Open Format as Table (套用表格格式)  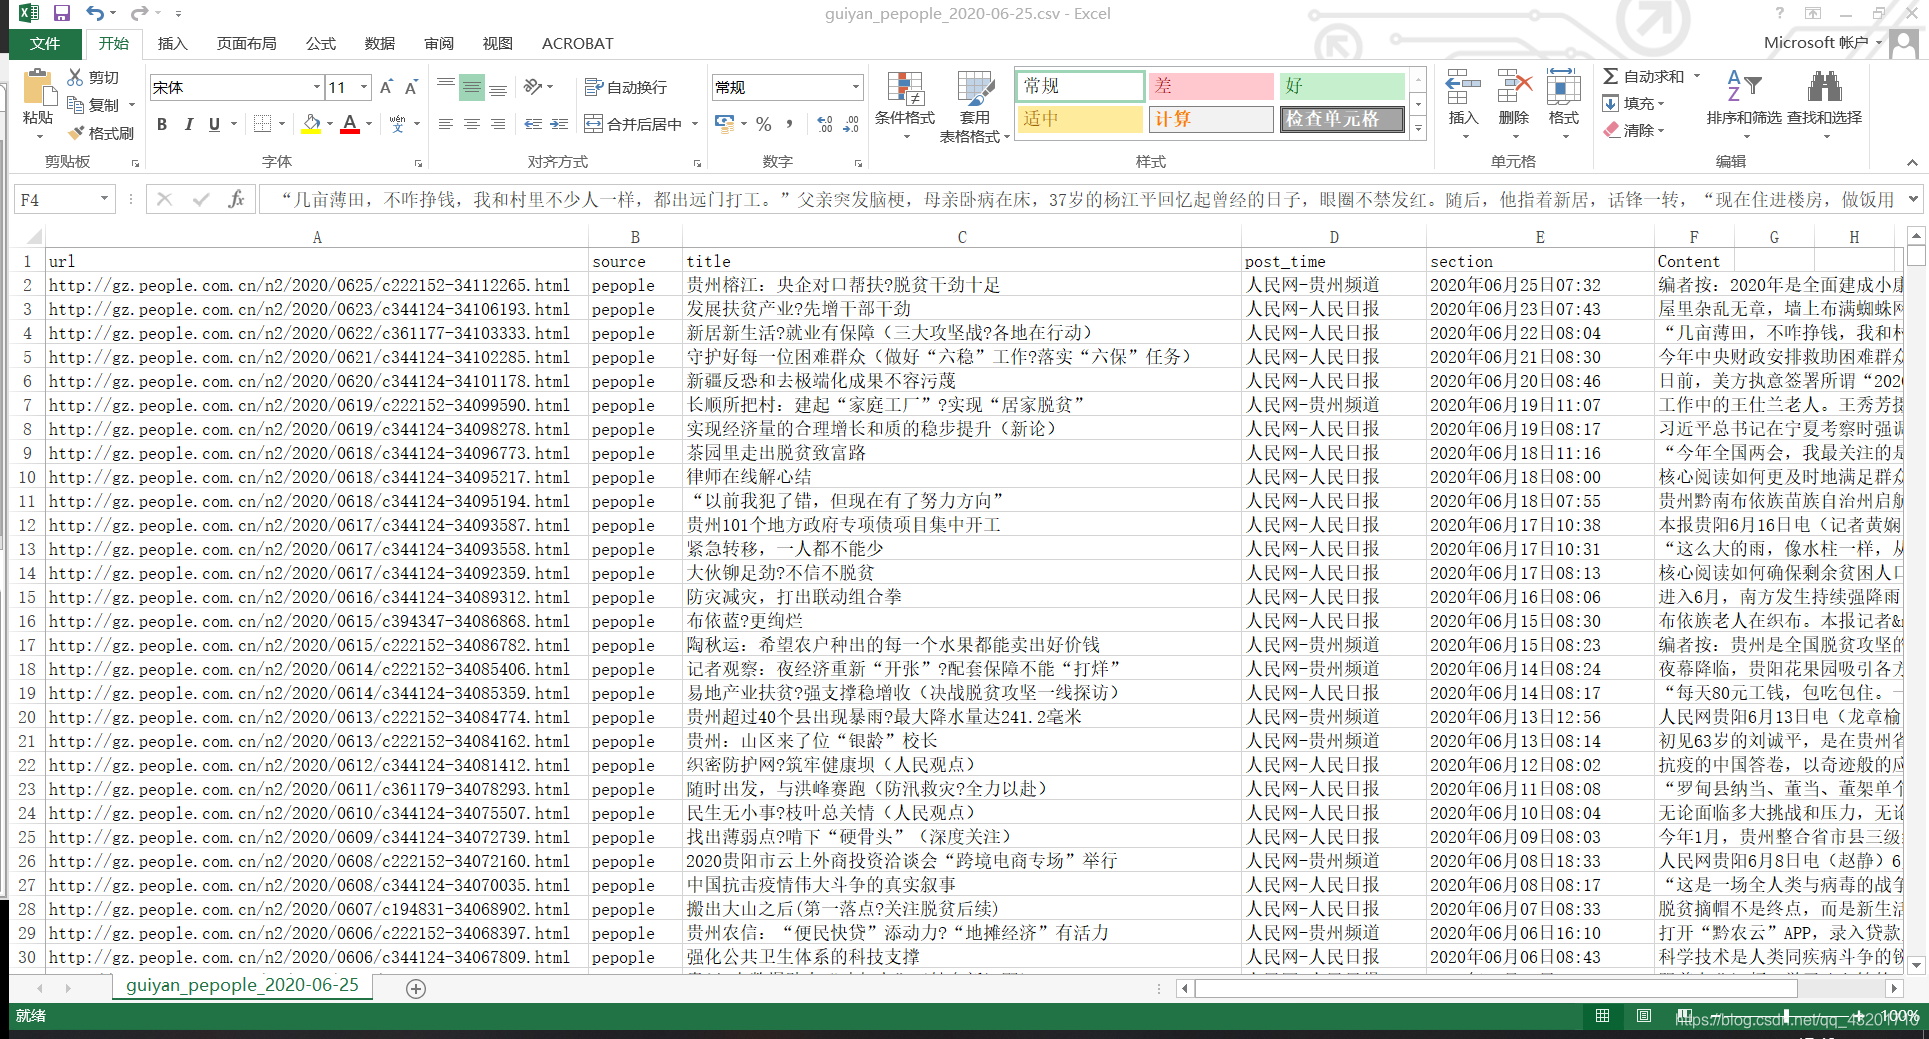(974, 106)
